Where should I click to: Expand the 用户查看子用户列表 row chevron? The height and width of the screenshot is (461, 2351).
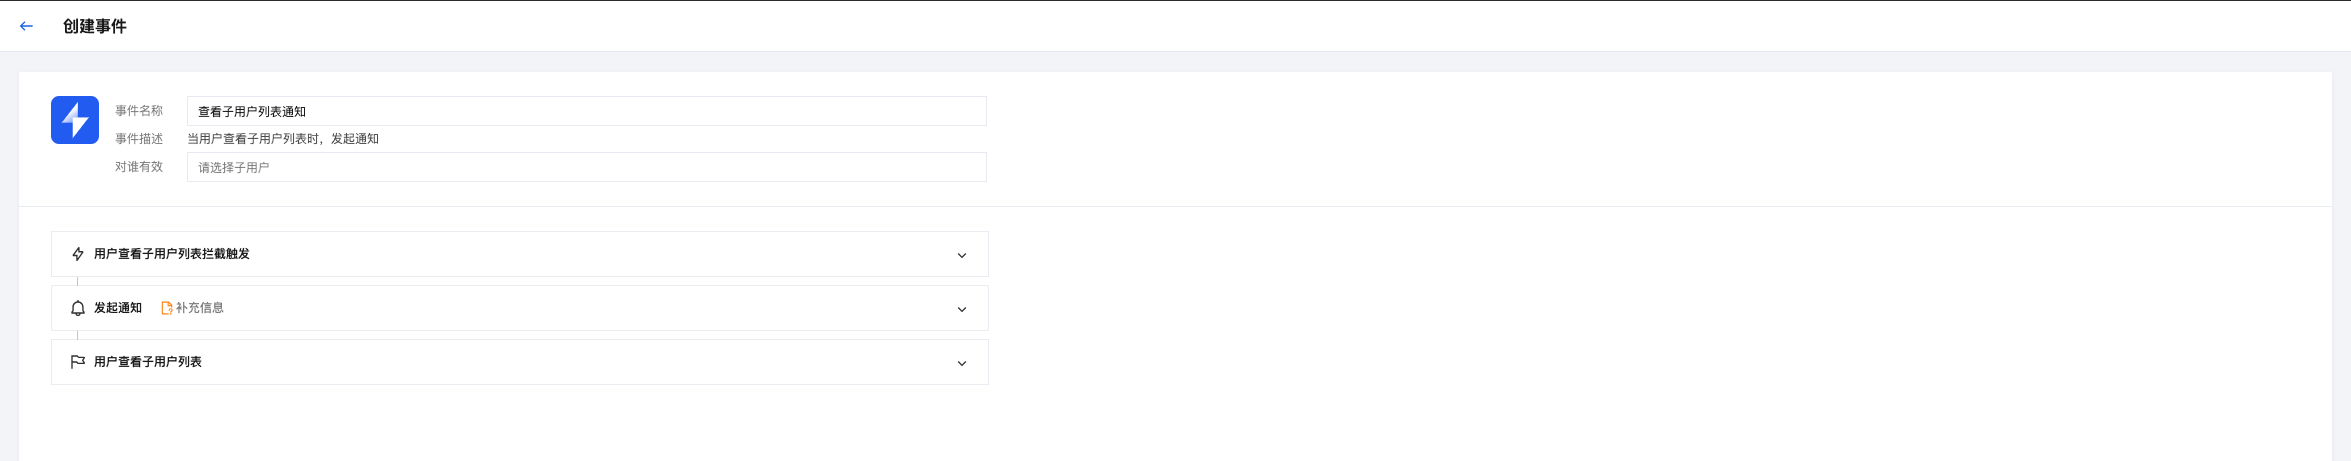(962, 363)
